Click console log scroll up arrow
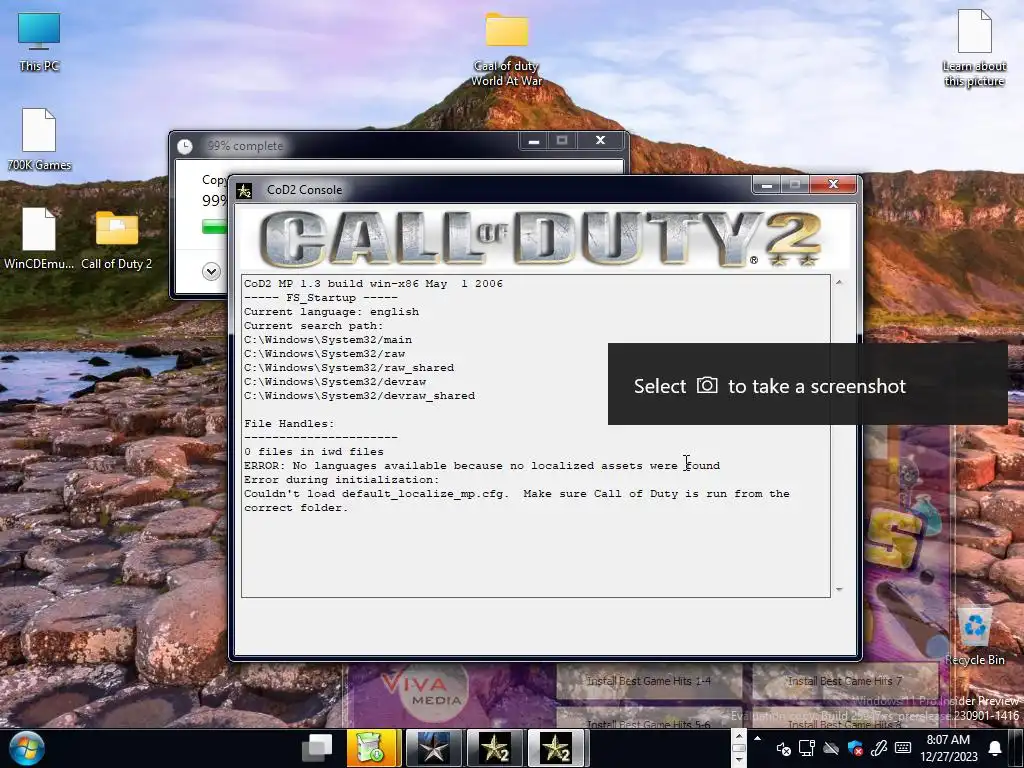1024x768 pixels. click(839, 282)
